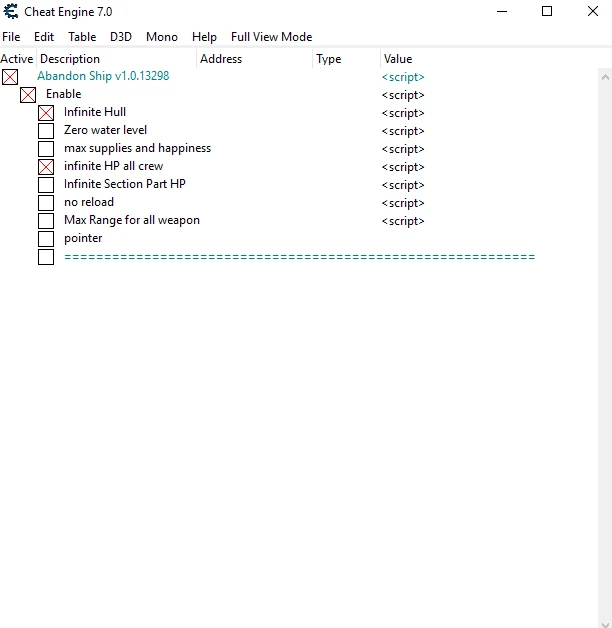
Task: Open the Mono menu
Action: [x=162, y=37]
